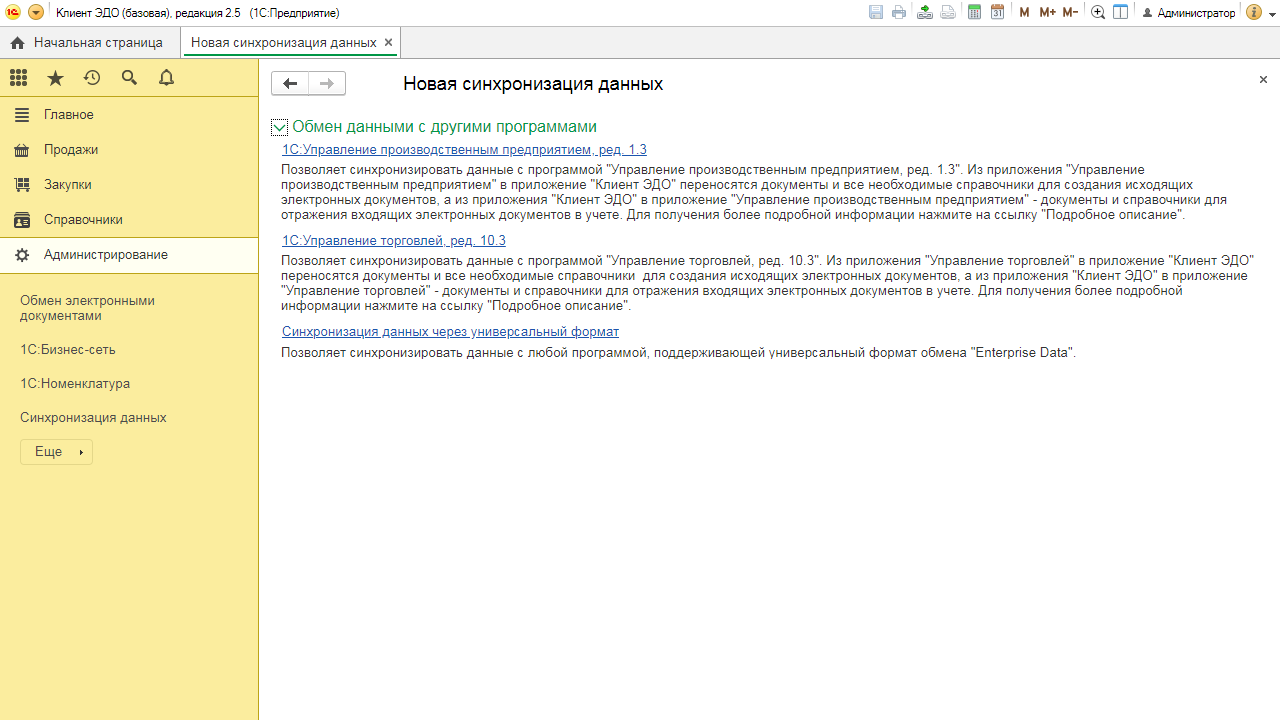Expand the 'Еще' submenu button
The height and width of the screenshot is (720, 1280).
point(56,452)
